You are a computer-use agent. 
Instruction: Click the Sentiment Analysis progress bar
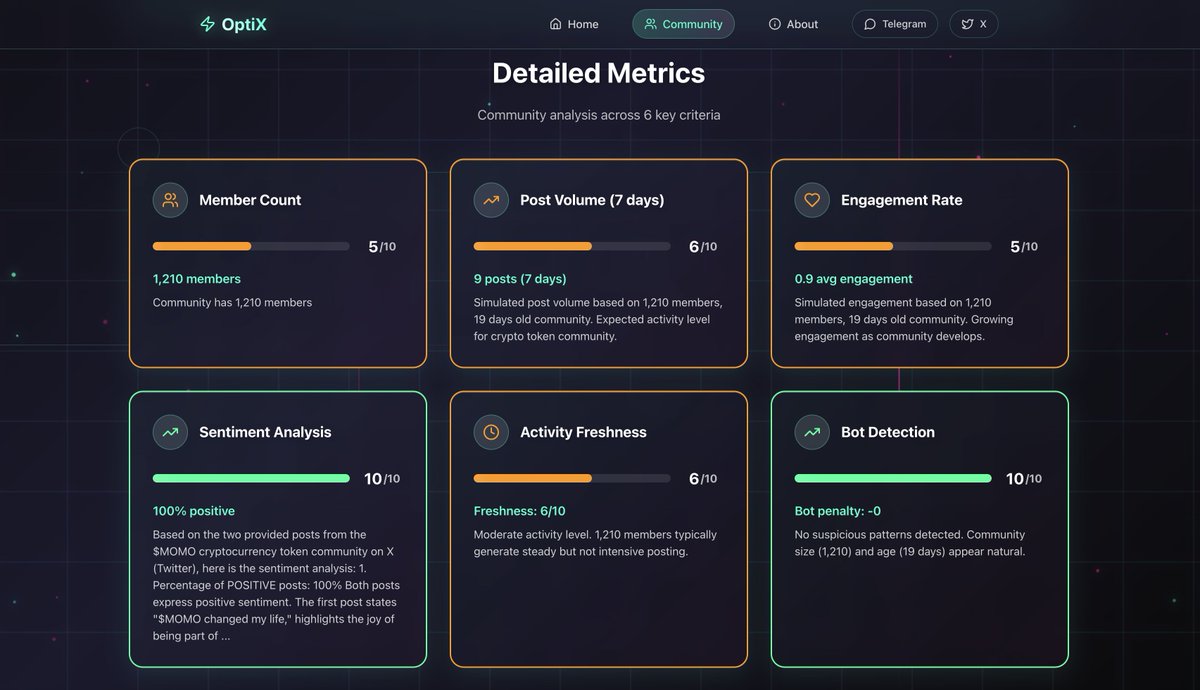point(251,478)
